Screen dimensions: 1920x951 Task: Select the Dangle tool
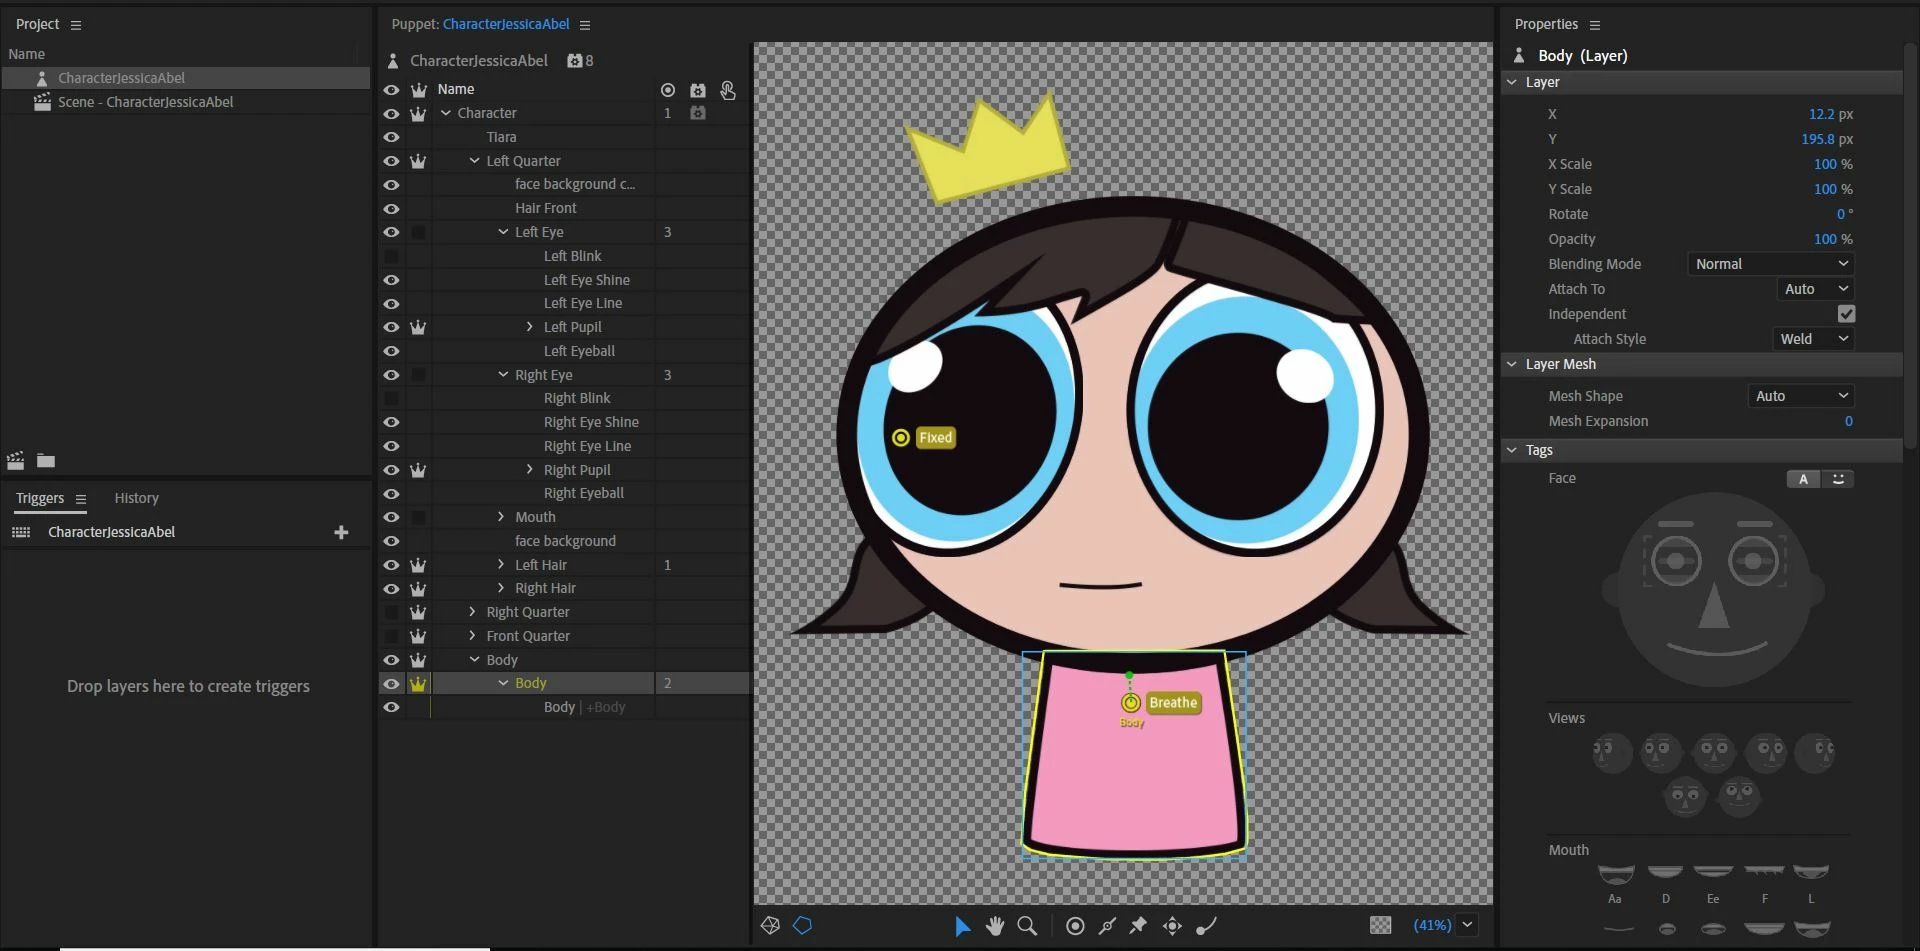coord(1206,926)
